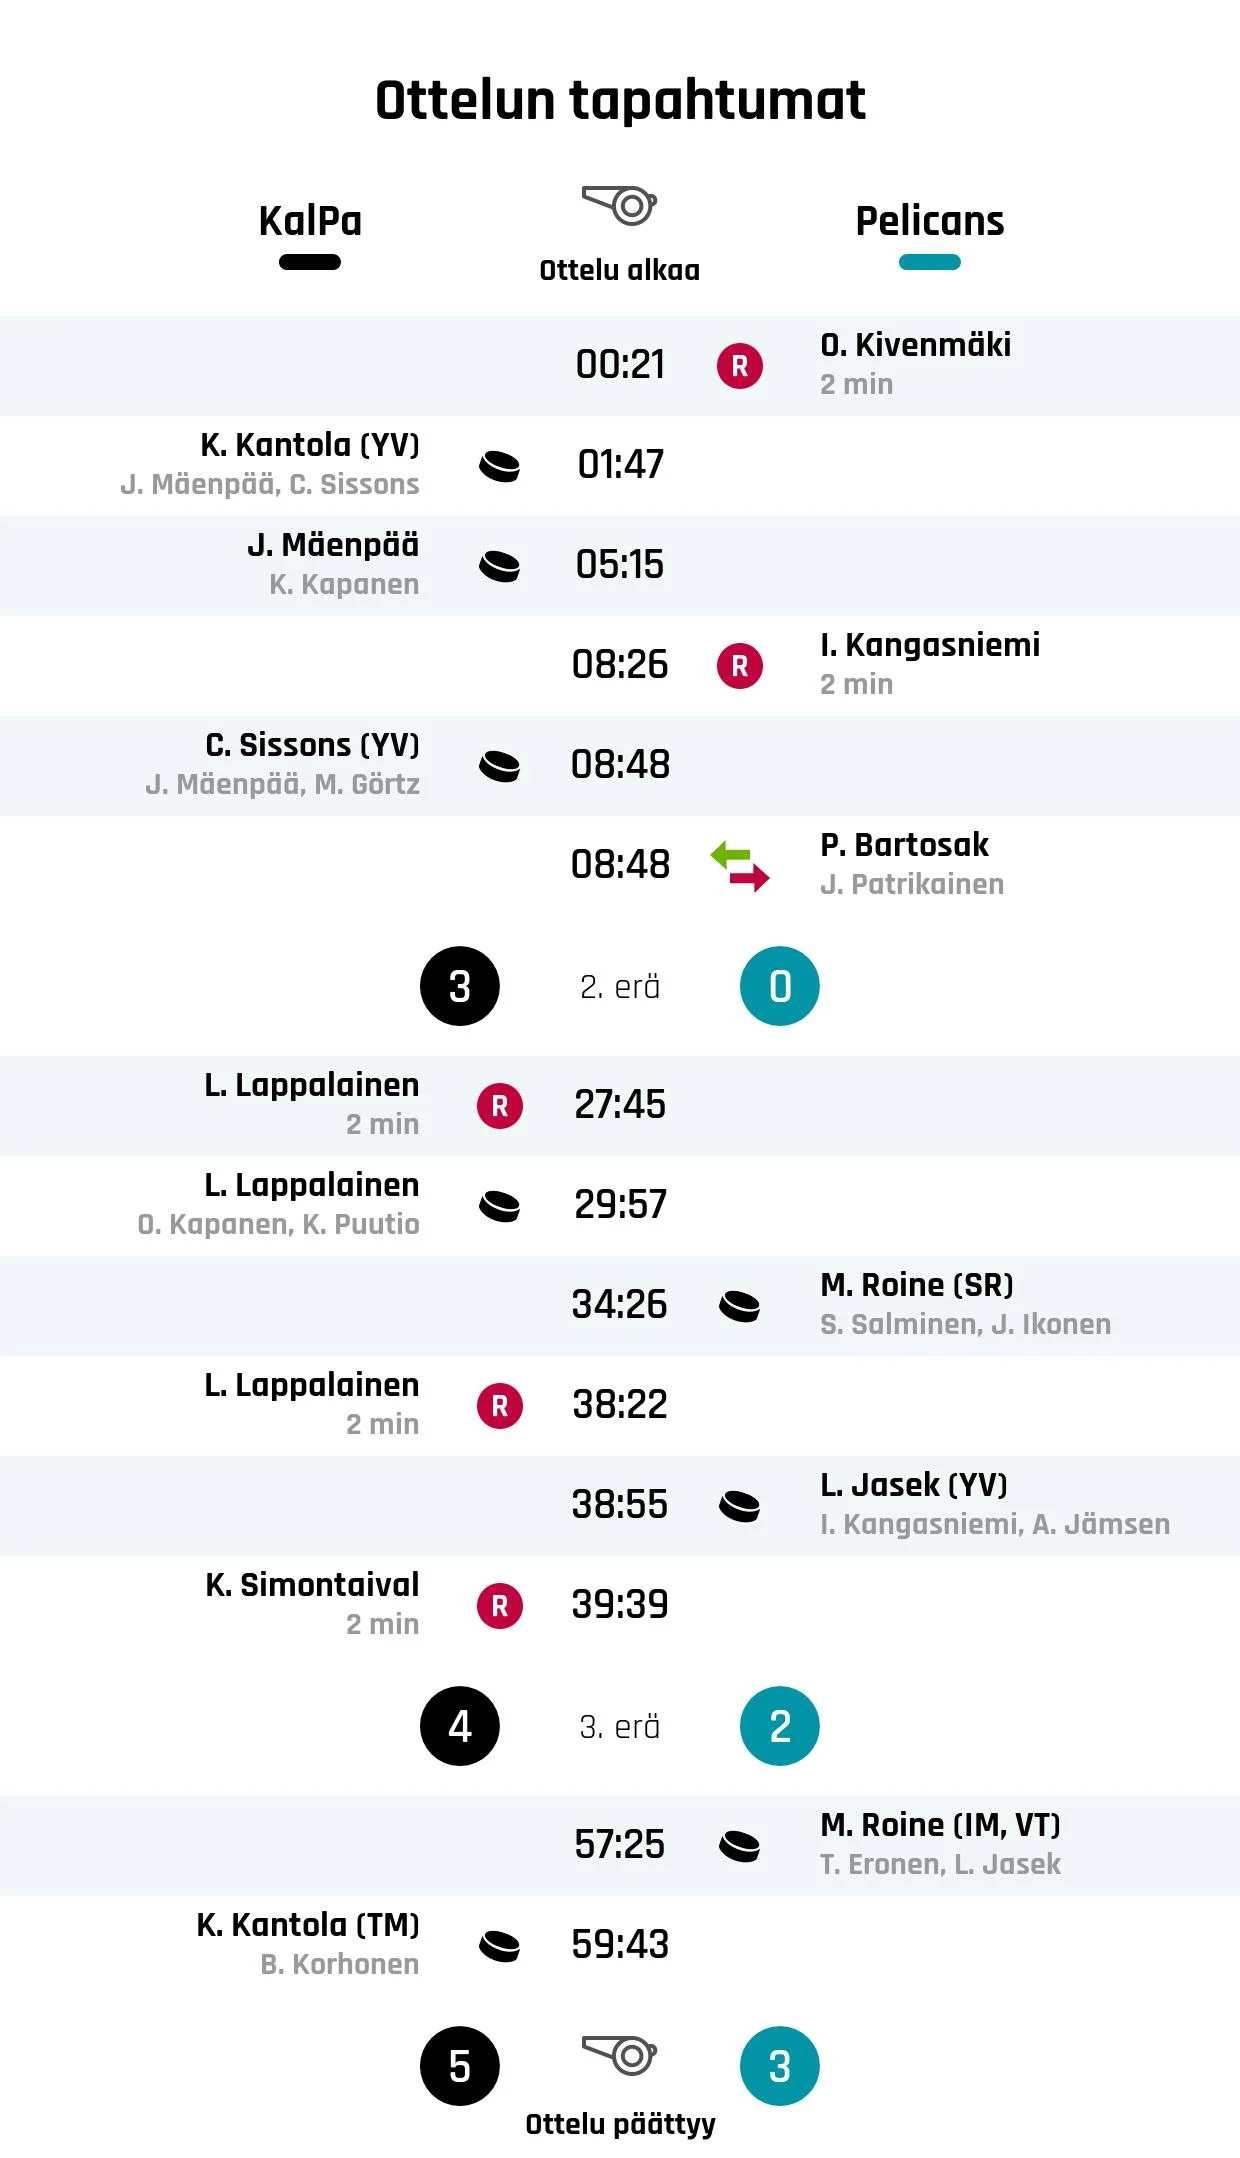This screenshot has width=1240, height=2158.
Task: Select the Pelicans team heading
Action: tap(930, 221)
